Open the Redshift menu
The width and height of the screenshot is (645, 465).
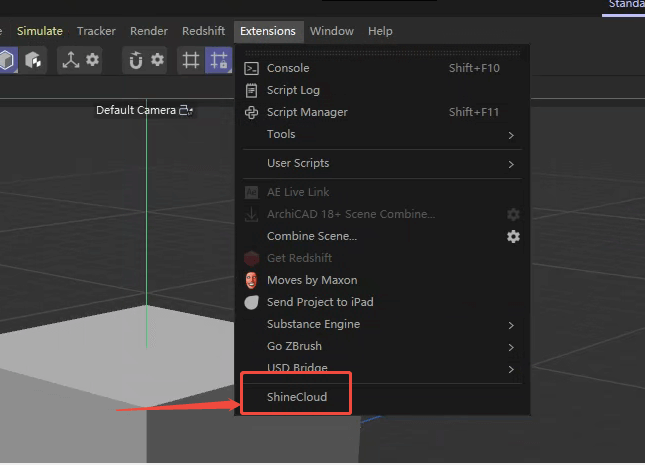click(x=204, y=31)
